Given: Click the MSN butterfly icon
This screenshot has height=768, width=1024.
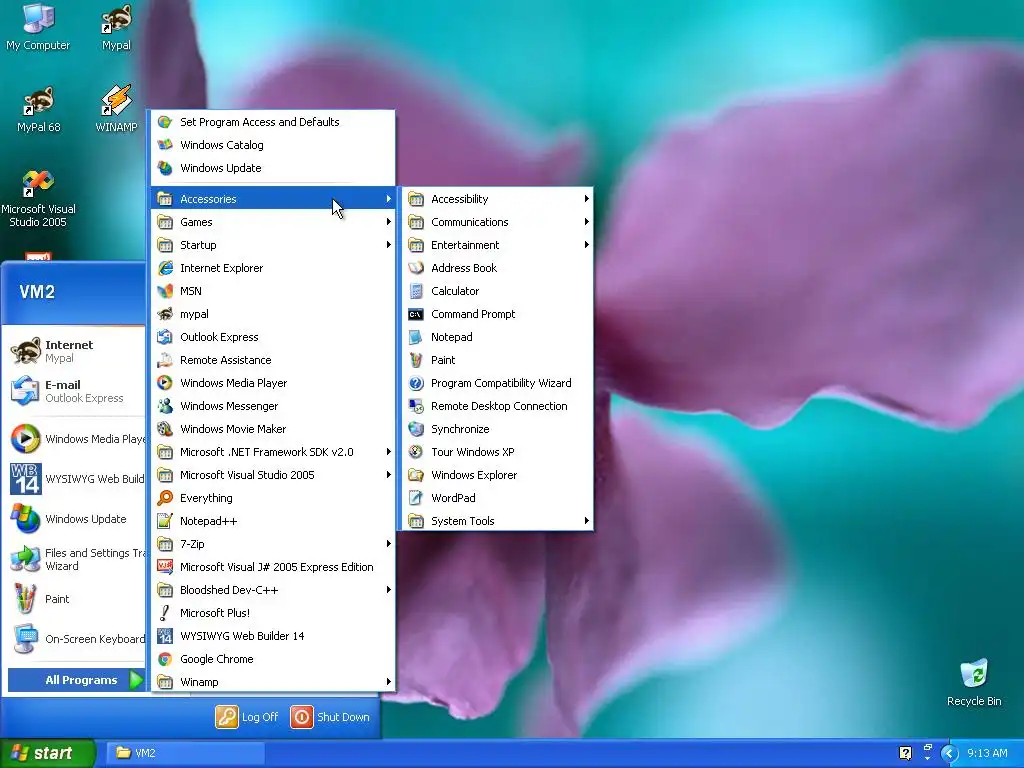Looking at the screenshot, I should (x=165, y=291).
